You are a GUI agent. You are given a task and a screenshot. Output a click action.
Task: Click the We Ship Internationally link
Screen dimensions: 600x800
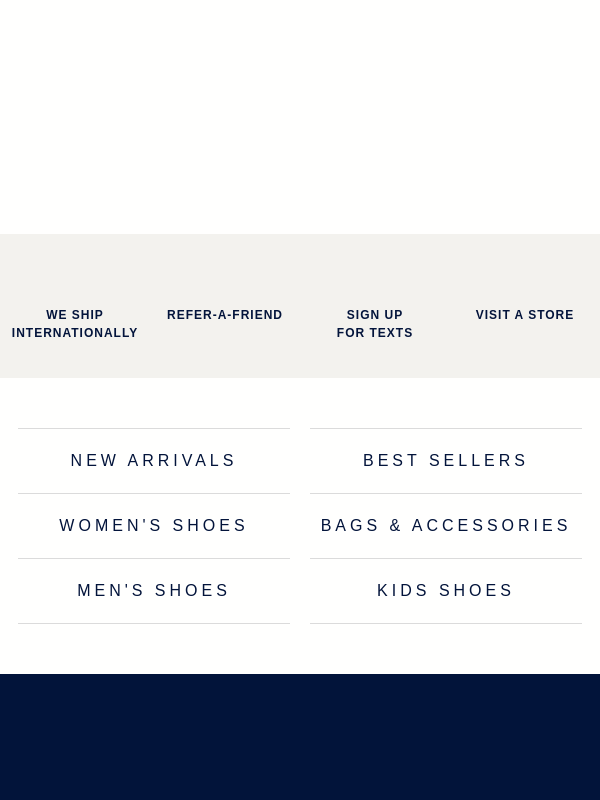click(75, 324)
